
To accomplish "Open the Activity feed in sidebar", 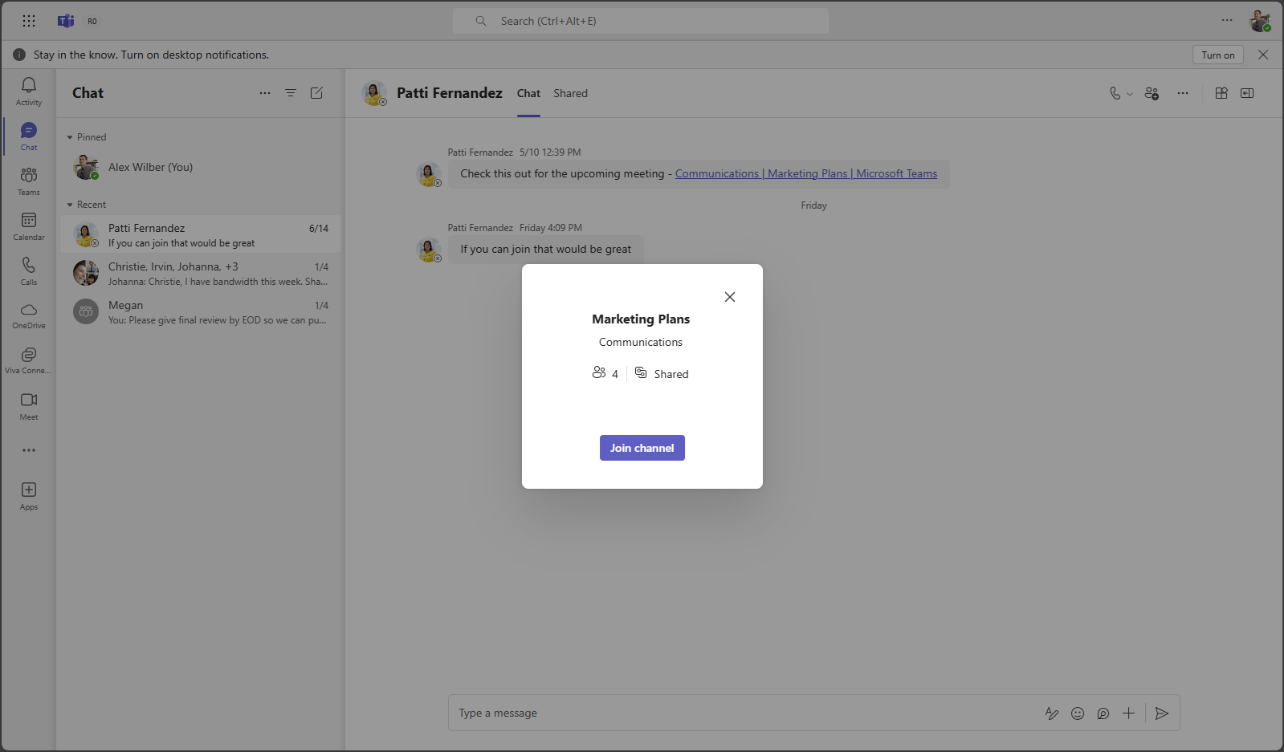I will coord(28,90).
